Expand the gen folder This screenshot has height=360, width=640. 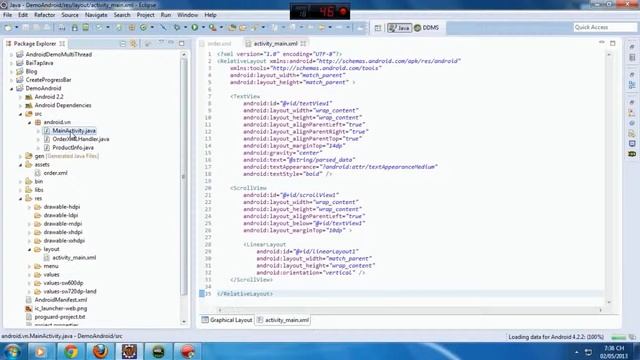coord(20,156)
